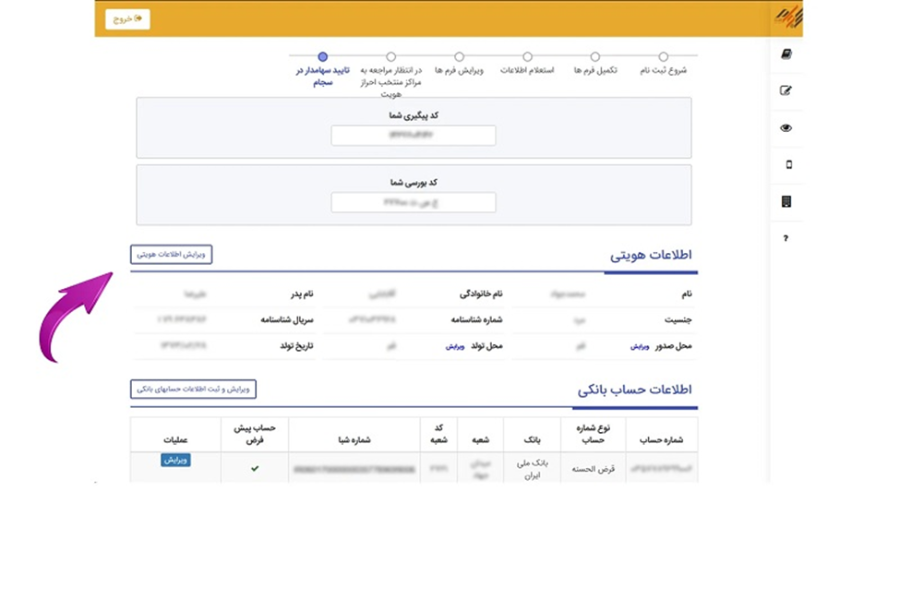Image resolution: width=900 pixels, height=600 pixels.
Task: Click the Sejam logo icon
Action: click(x=788, y=17)
